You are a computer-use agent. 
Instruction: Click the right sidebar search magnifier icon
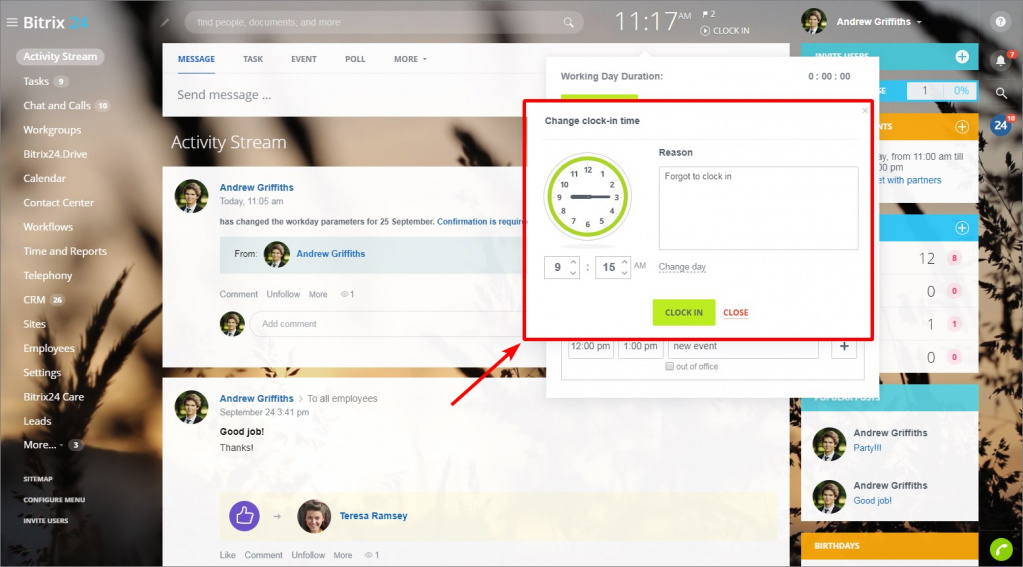point(1001,93)
